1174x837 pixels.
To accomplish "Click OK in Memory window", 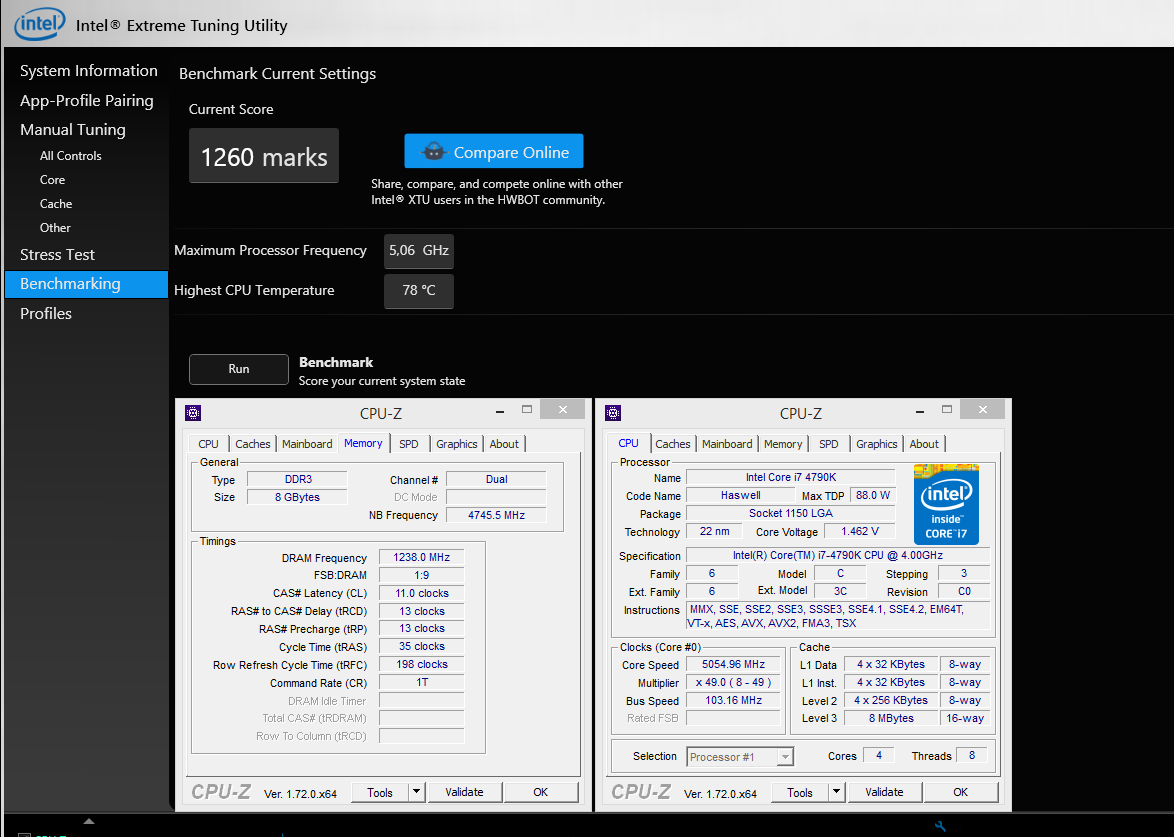I will click(541, 792).
